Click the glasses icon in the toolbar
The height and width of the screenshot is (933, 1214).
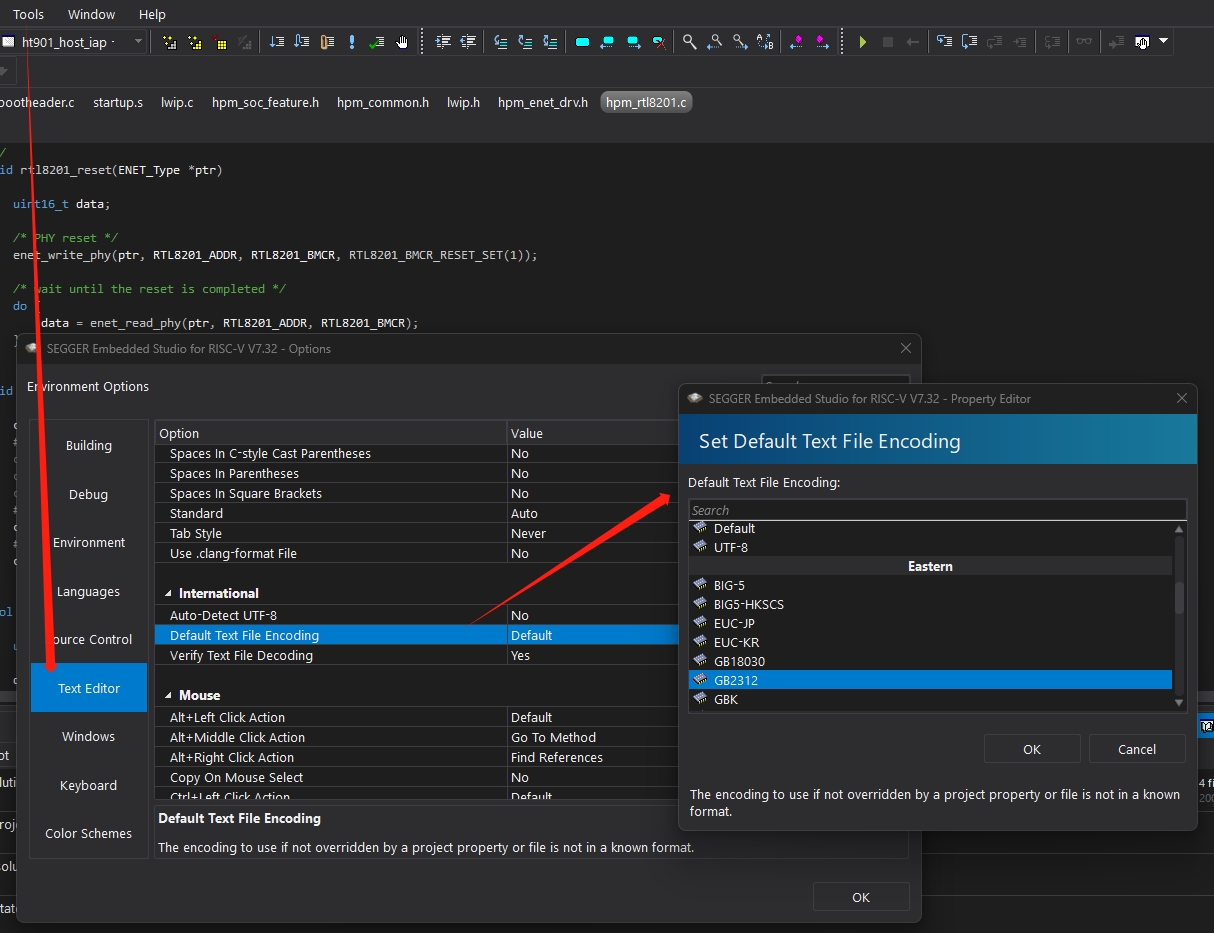[x=1084, y=42]
